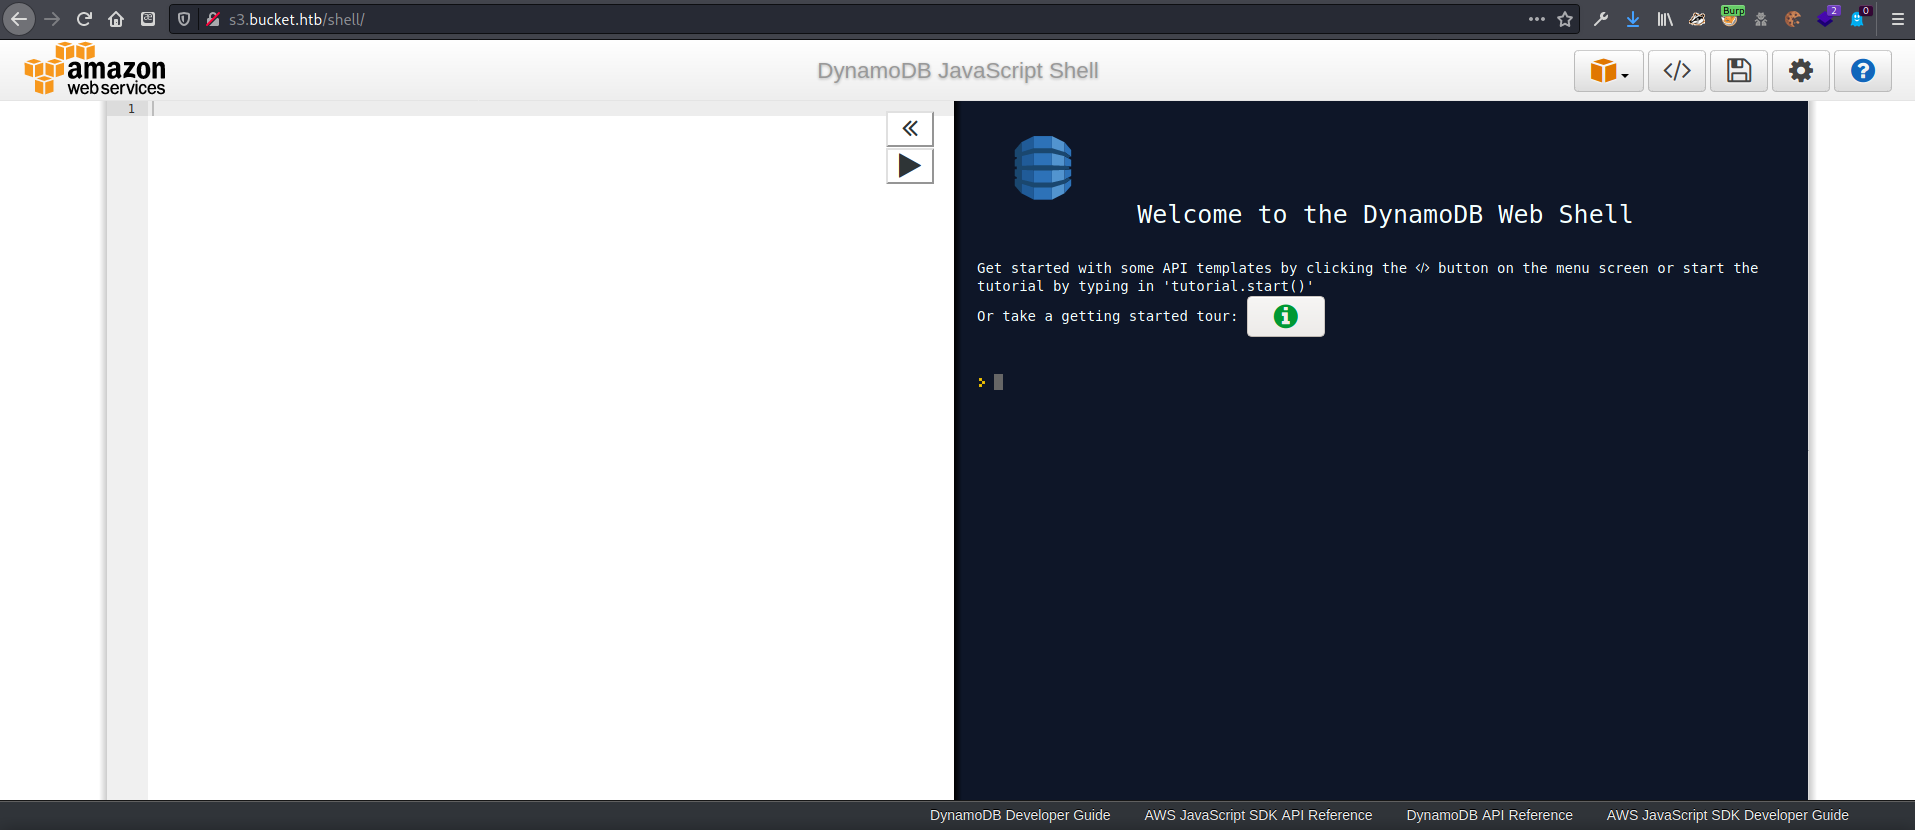Screen dimensions: 1915x830
Task: Click the browser forward arrow
Action: point(52,19)
